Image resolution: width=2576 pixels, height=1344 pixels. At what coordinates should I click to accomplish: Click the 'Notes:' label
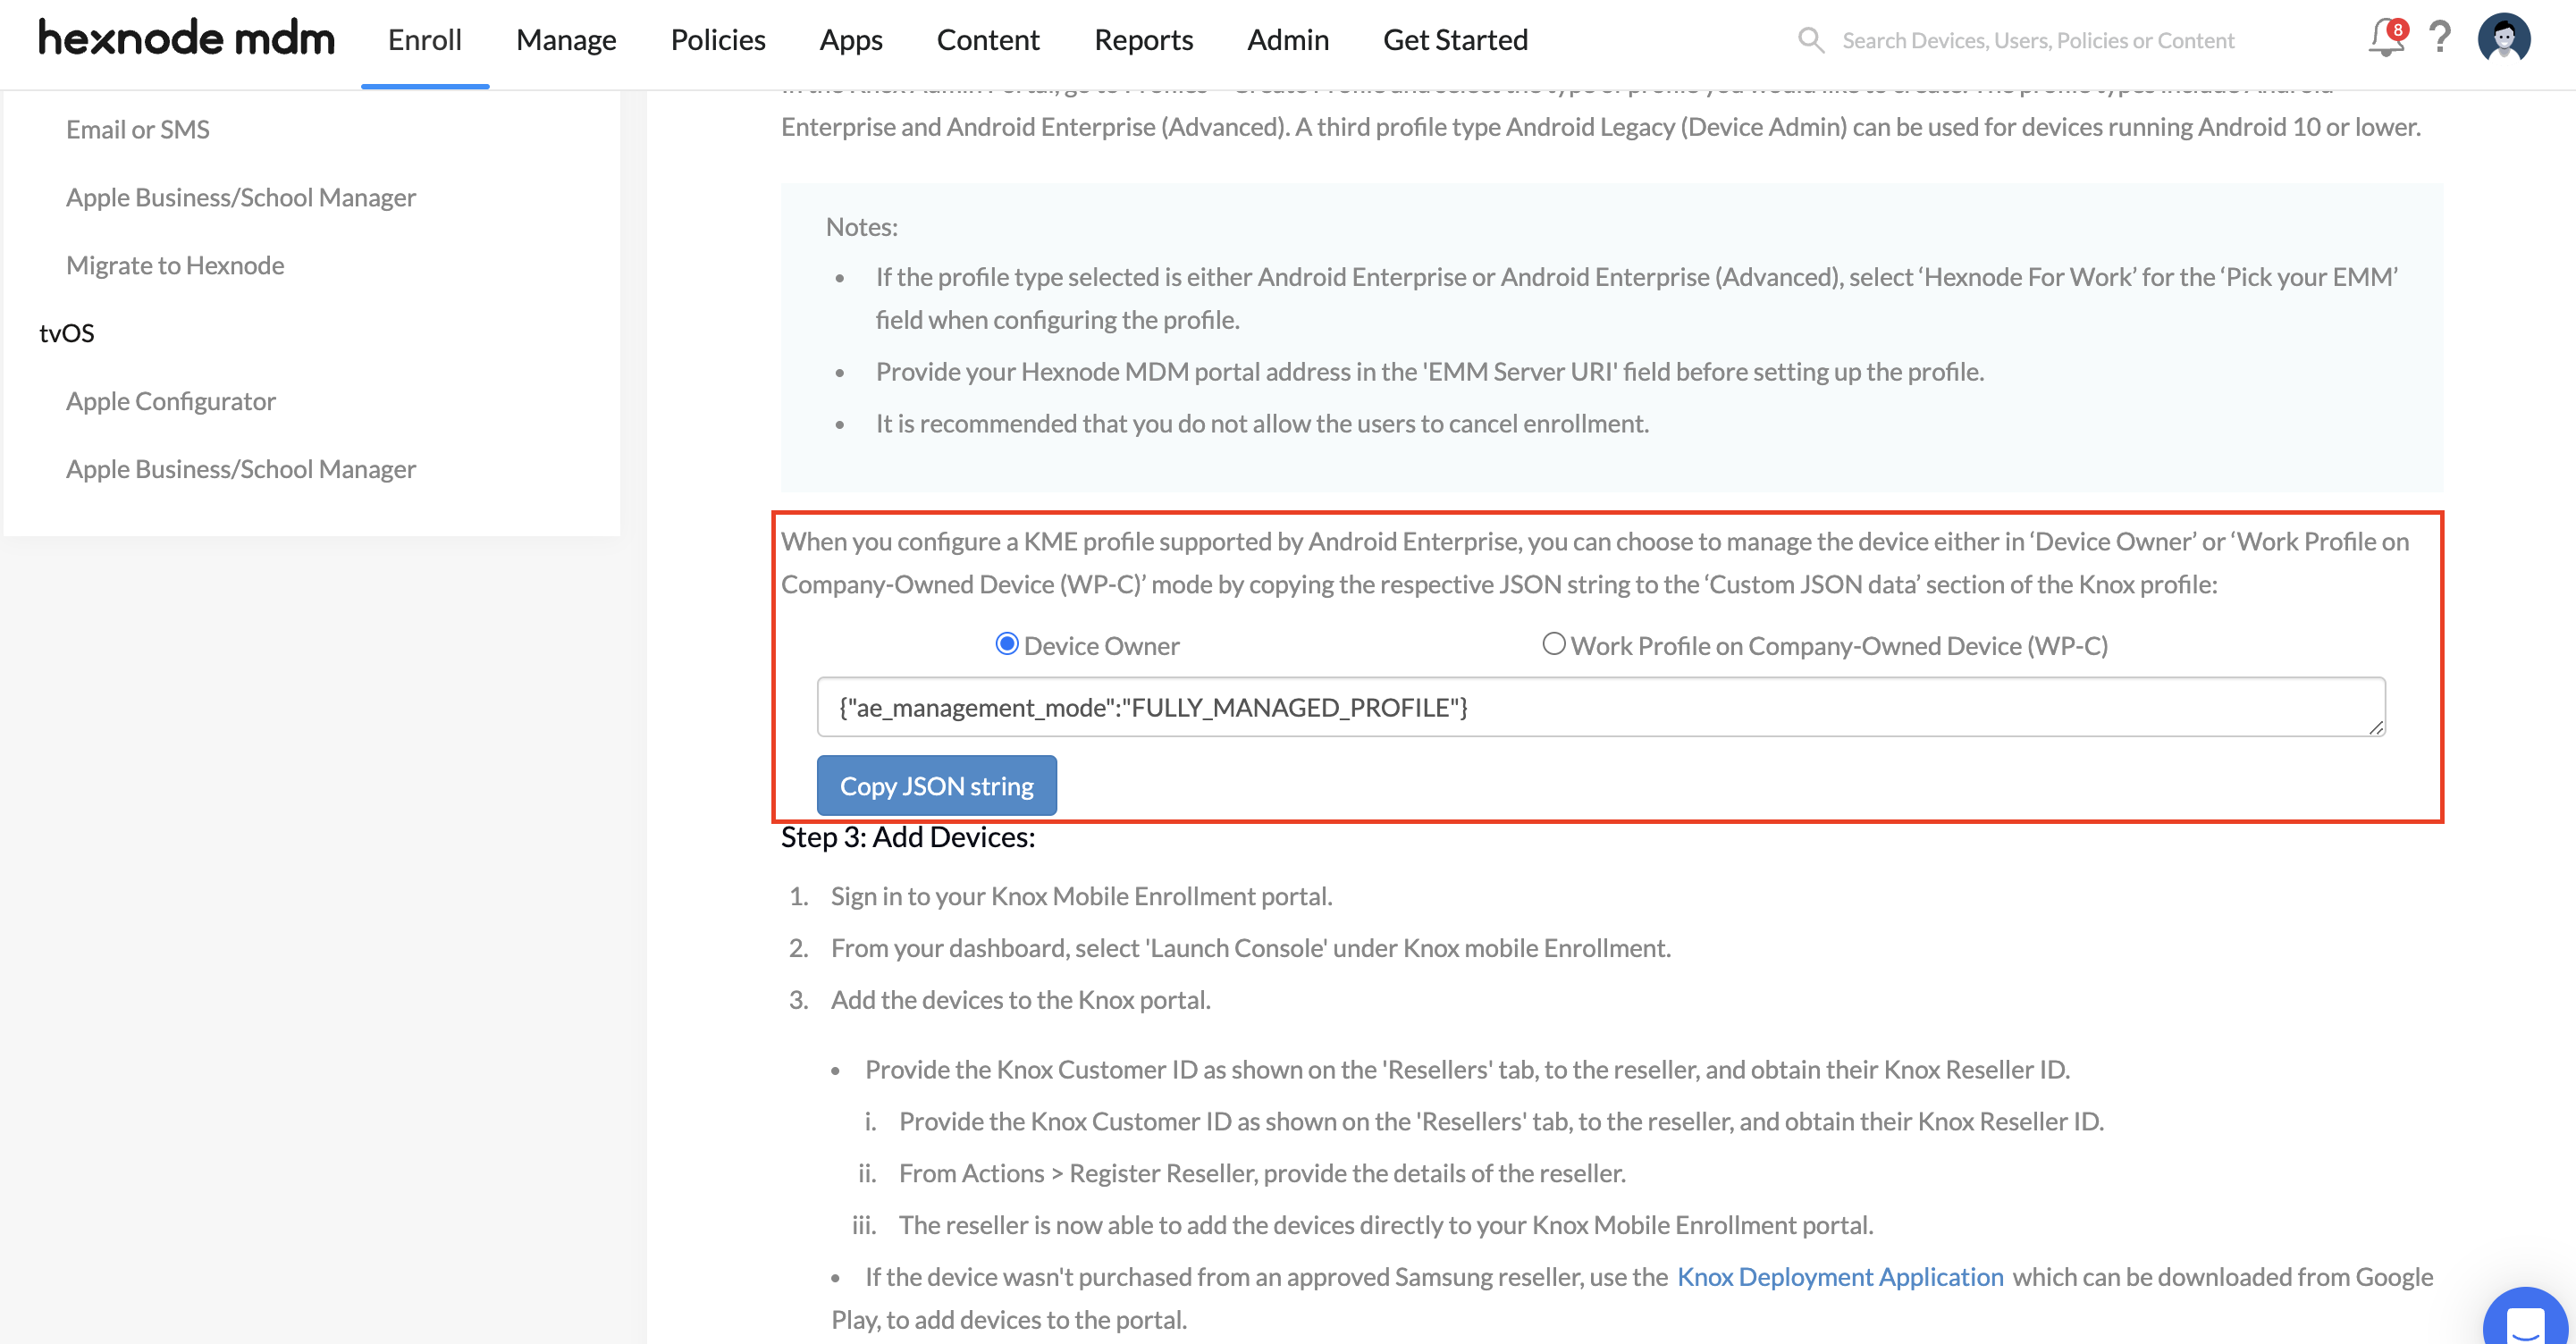click(x=862, y=227)
